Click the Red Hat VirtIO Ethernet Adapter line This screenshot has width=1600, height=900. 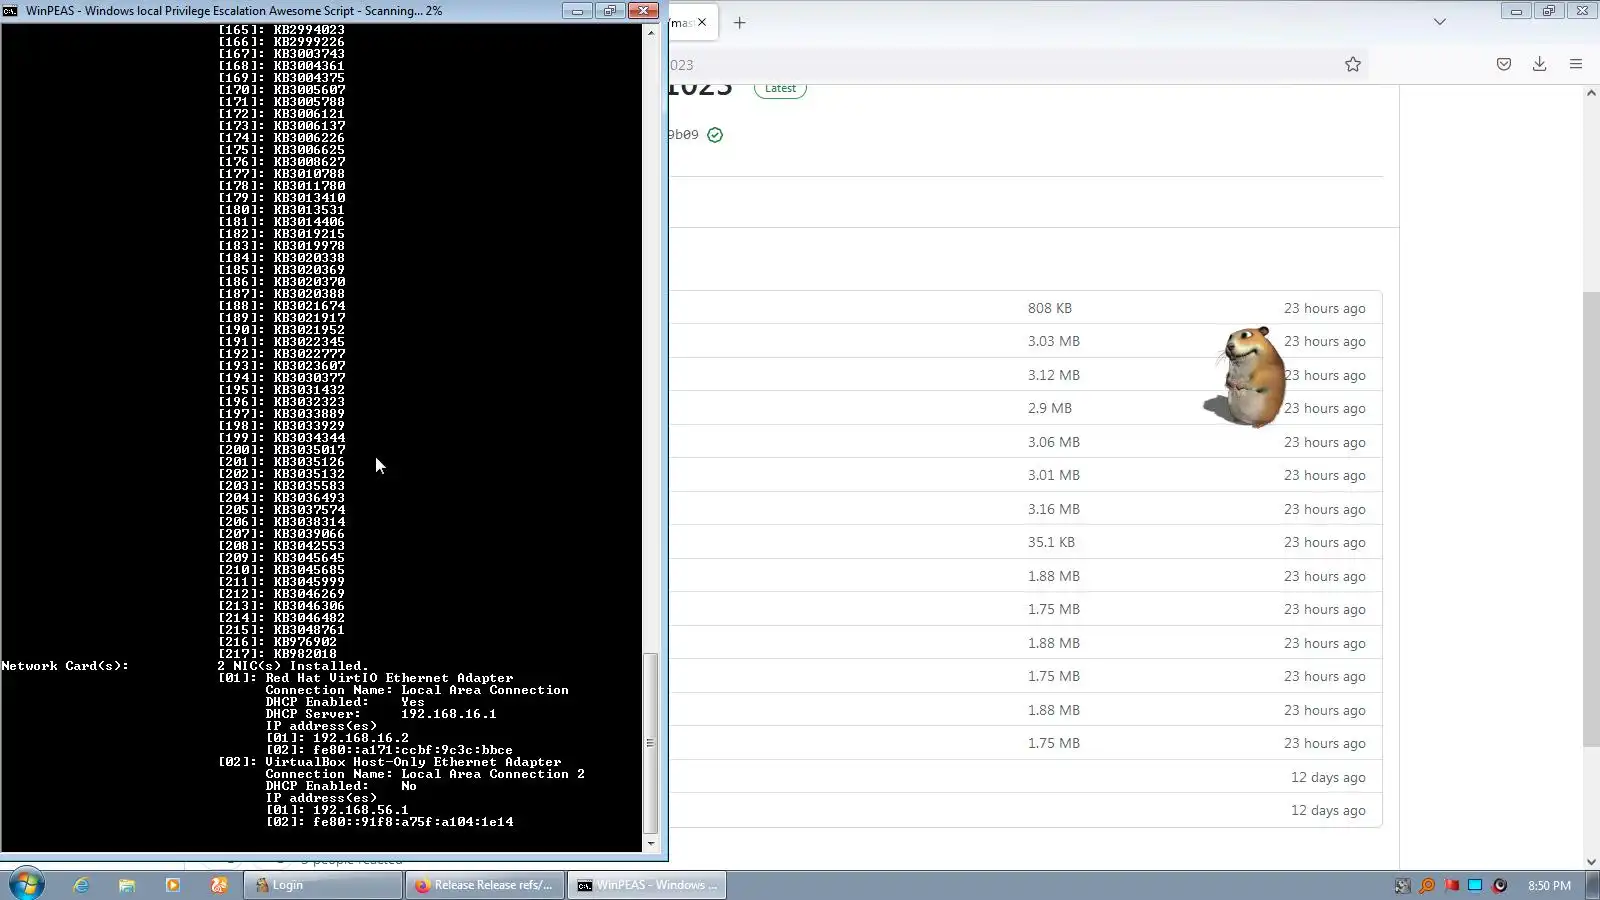click(365, 678)
